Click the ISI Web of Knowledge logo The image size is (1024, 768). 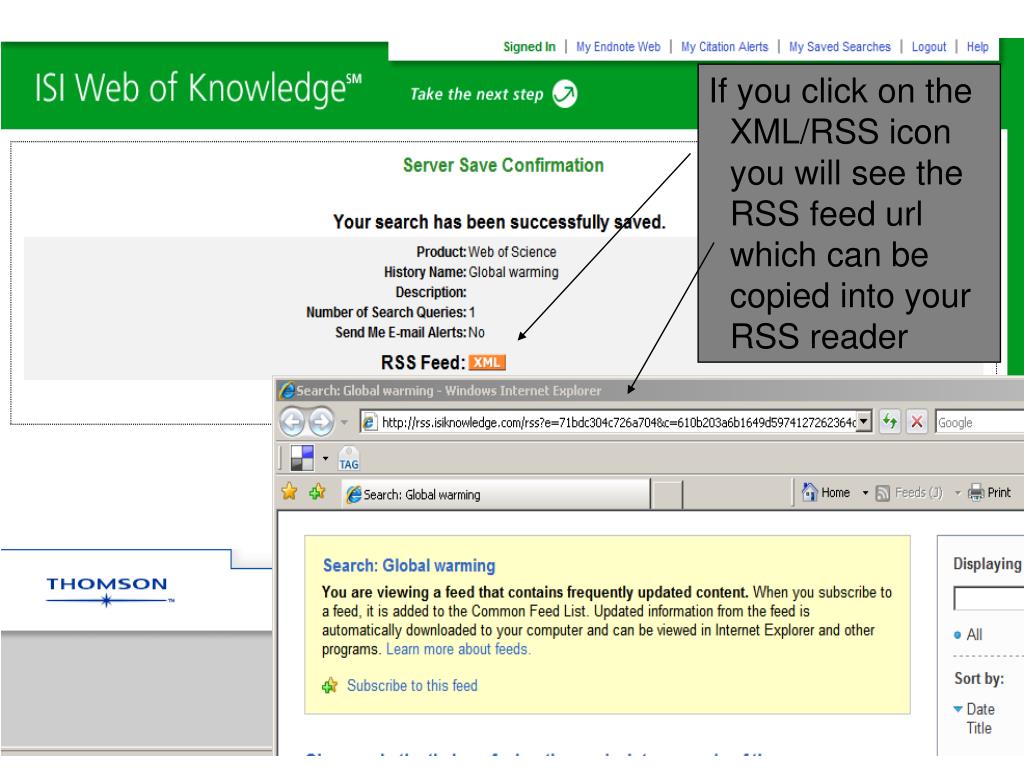198,89
